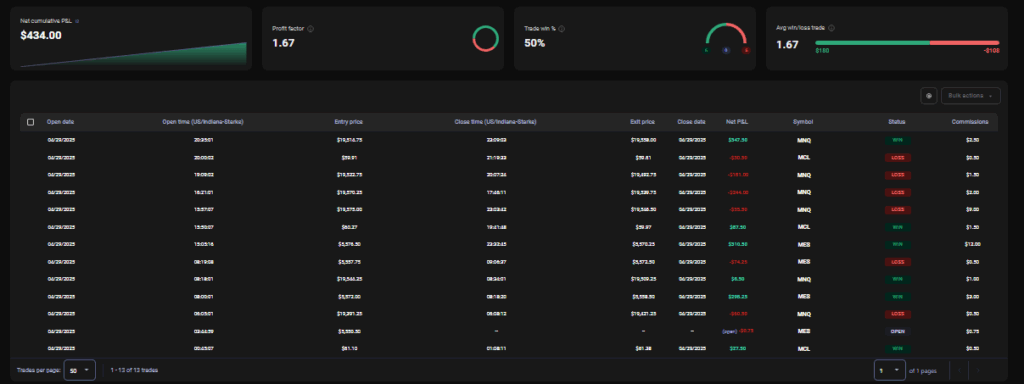Click the Net cumulative P&L area chart

[133, 54]
